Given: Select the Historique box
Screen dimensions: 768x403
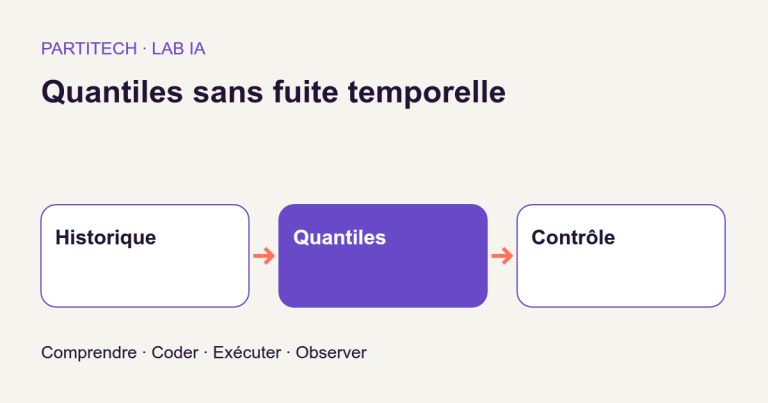Looking at the screenshot, I should point(145,256).
